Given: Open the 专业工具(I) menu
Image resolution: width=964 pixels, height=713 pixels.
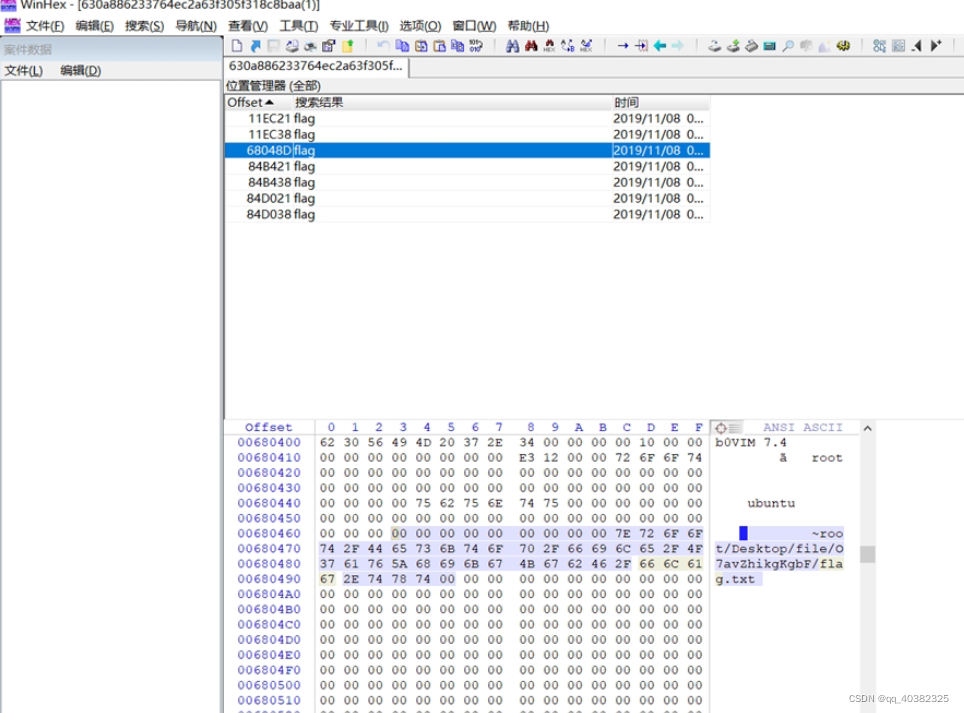Looking at the screenshot, I should coord(359,26).
